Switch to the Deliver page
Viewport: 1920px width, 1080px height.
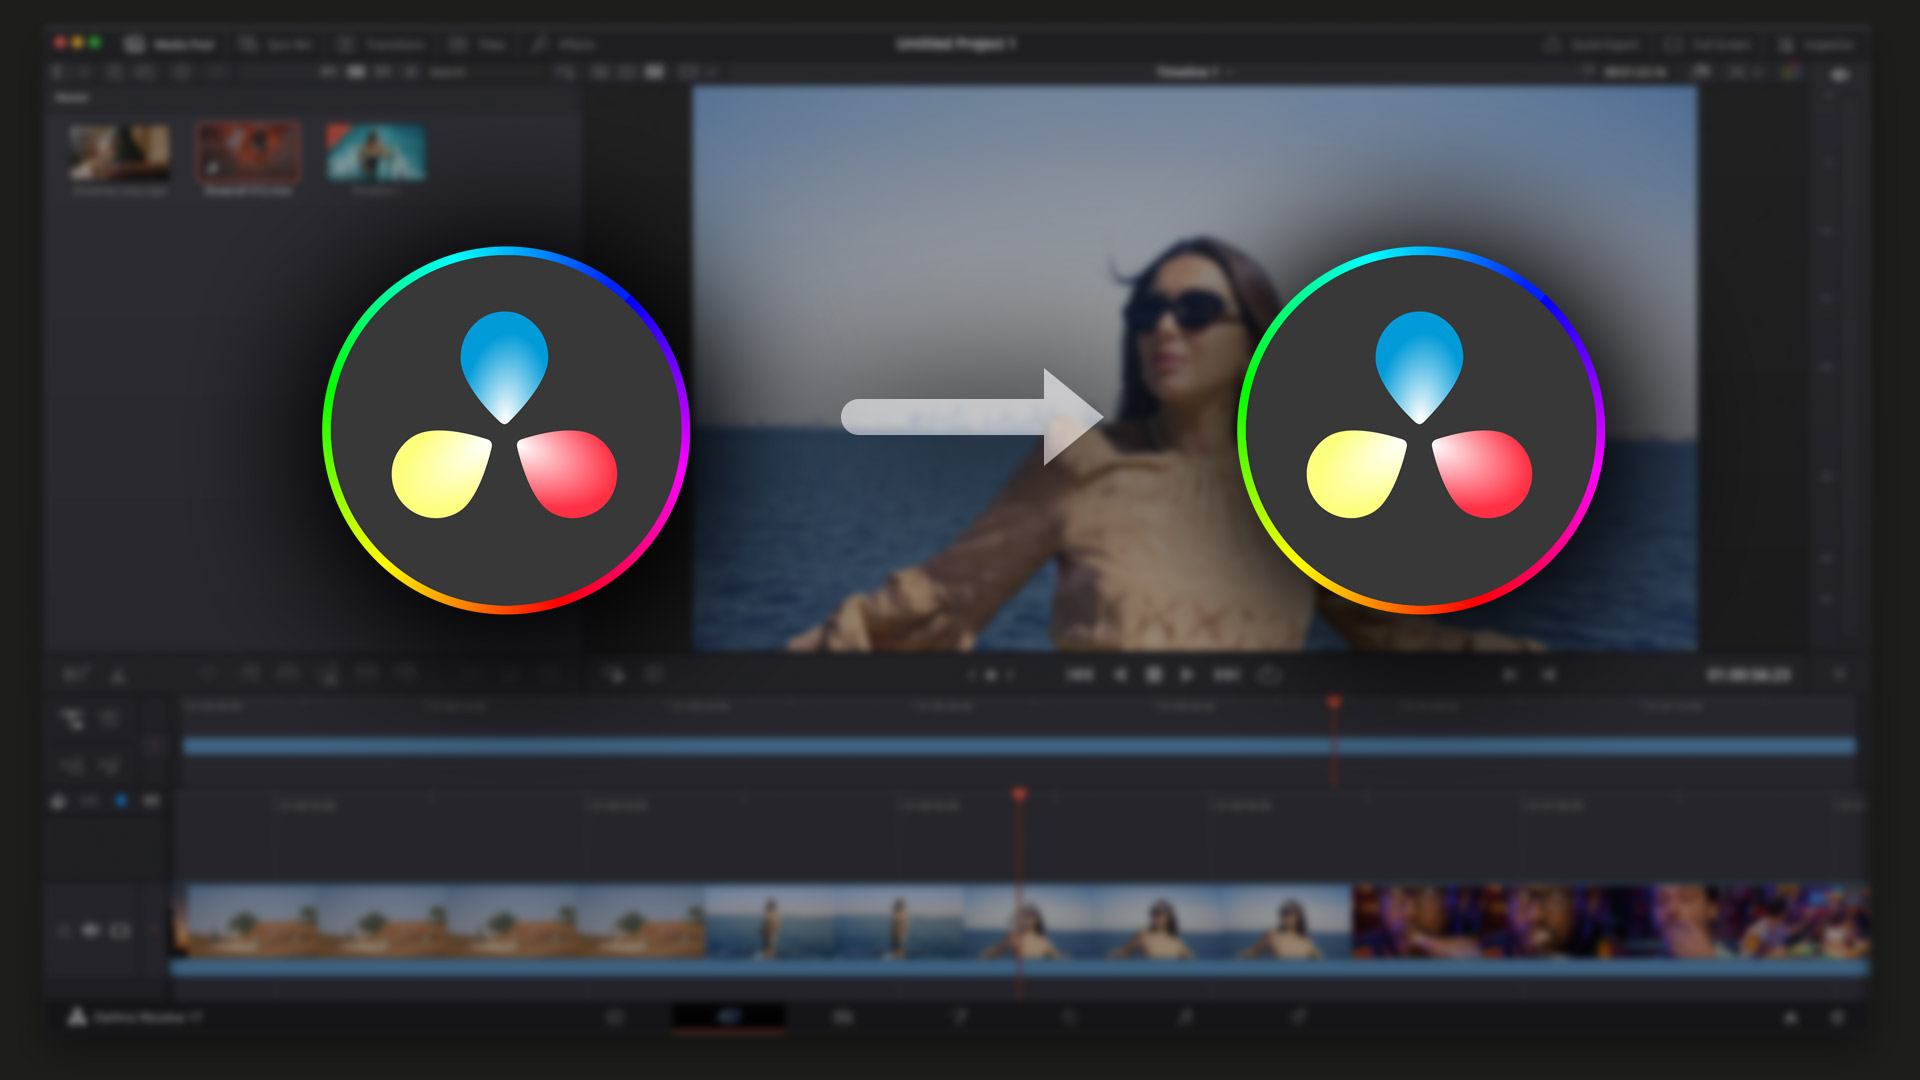click(x=1298, y=1017)
